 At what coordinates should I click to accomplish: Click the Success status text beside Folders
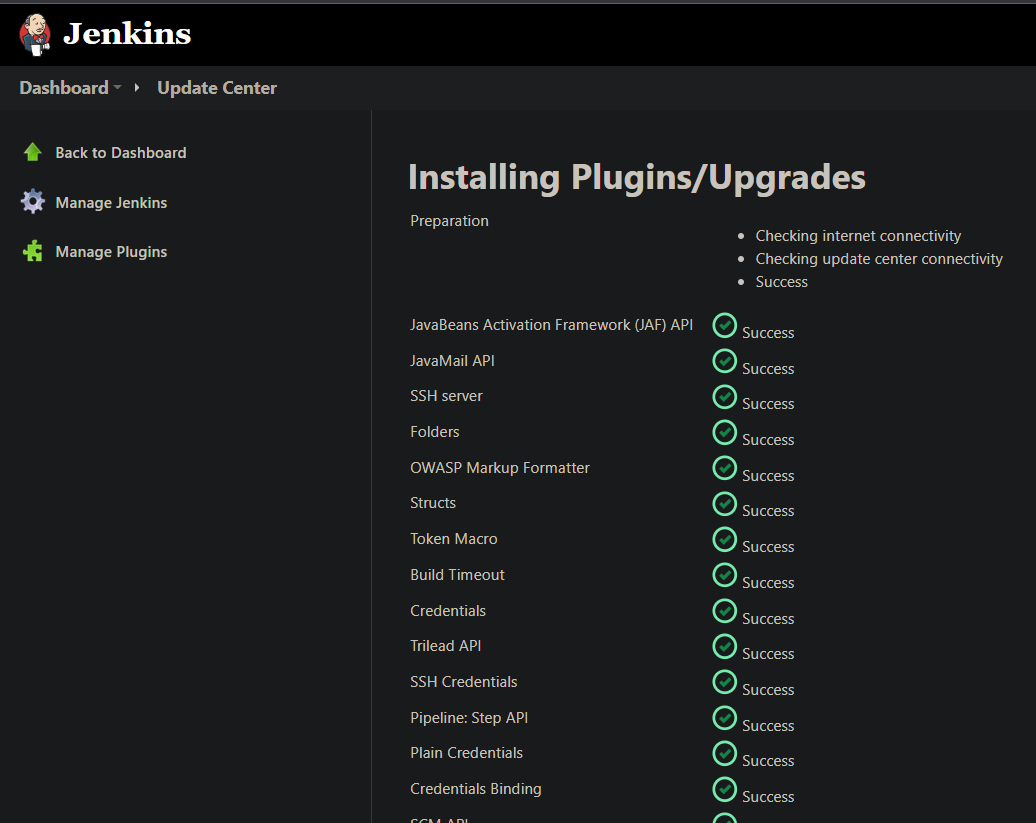click(768, 440)
